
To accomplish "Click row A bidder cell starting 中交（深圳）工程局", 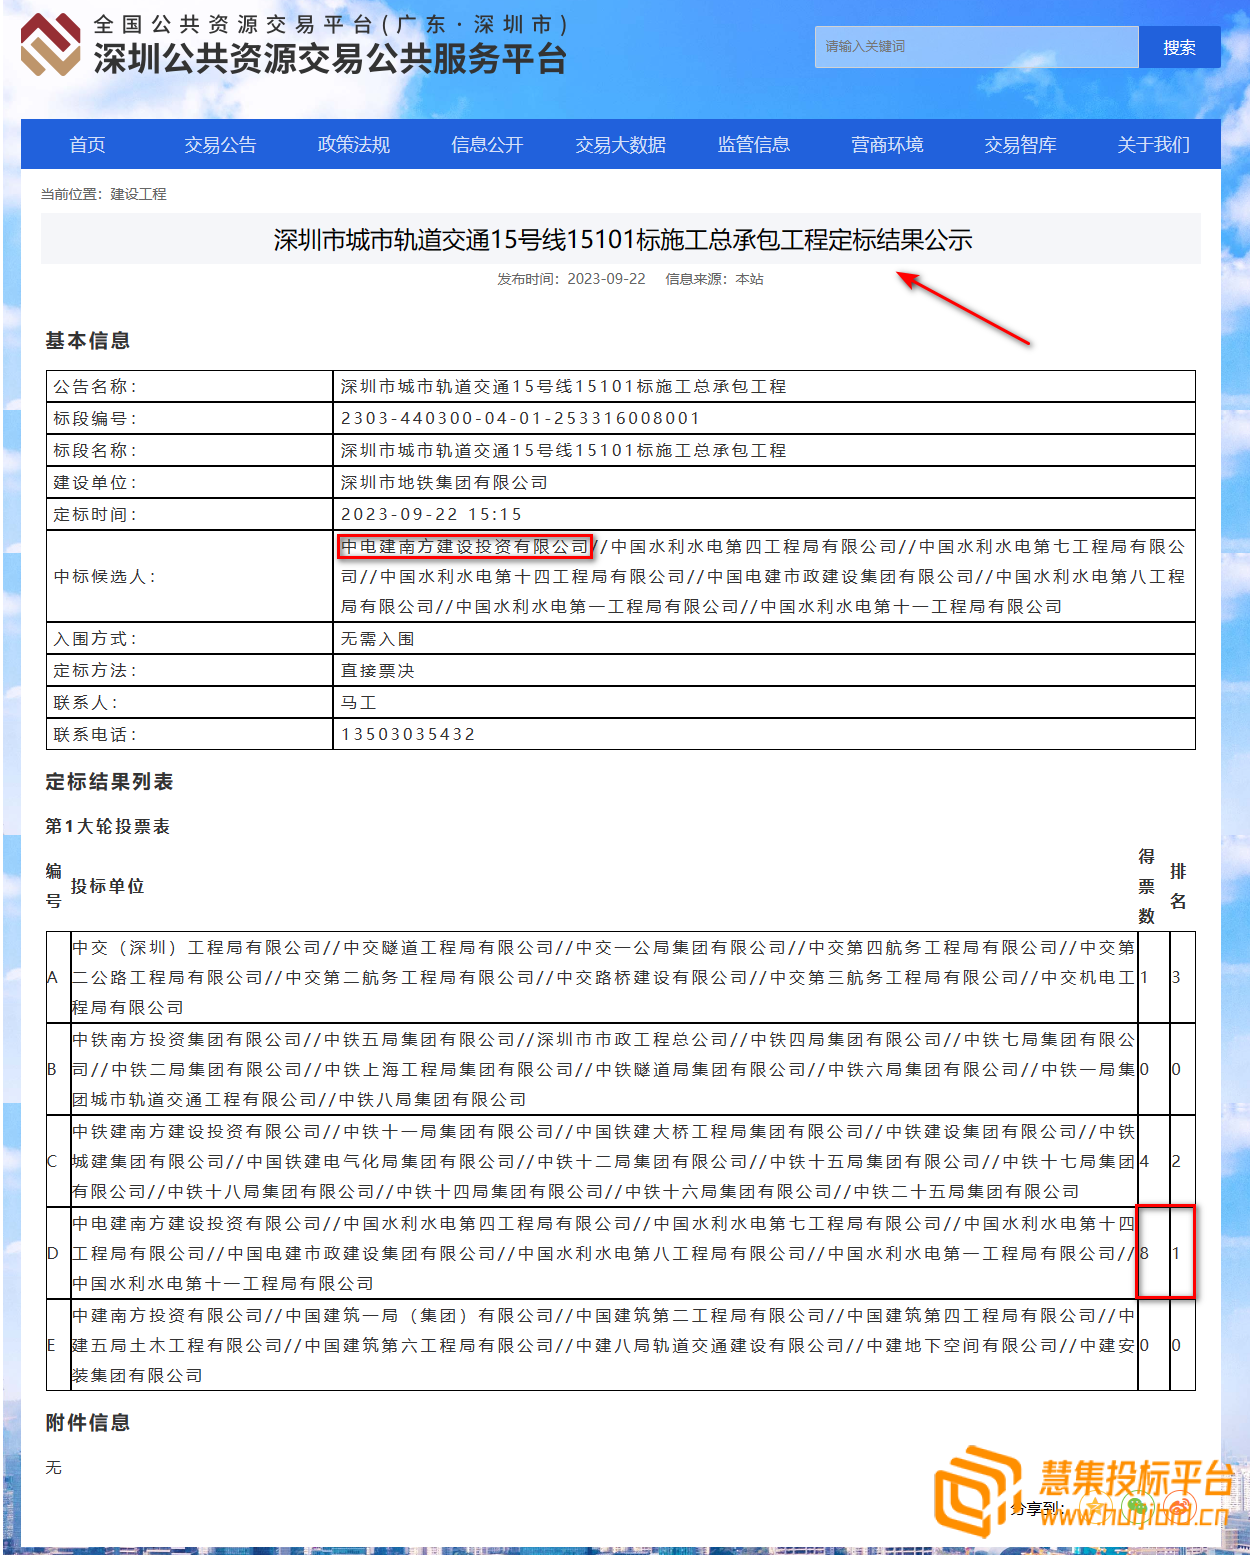I will [x=603, y=977].
